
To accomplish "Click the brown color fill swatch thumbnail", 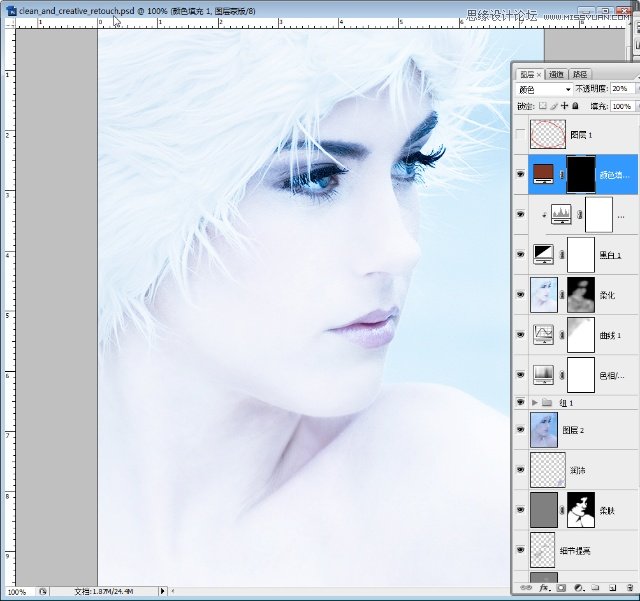I will coord(544,174).
